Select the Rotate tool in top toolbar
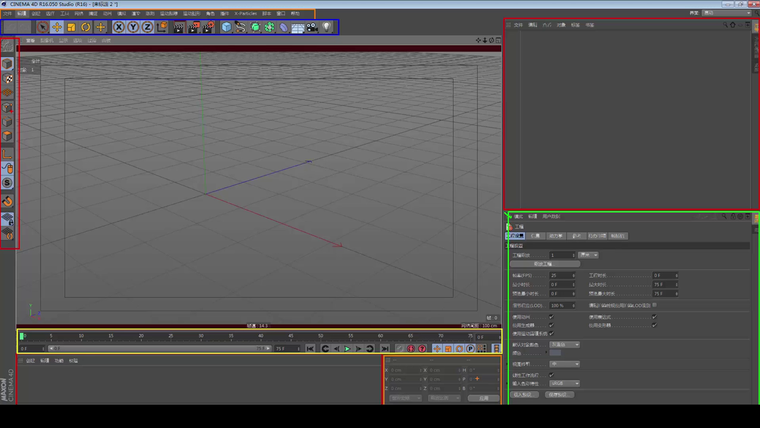Viewport: 760px width, 428px height. coord(85,27)
